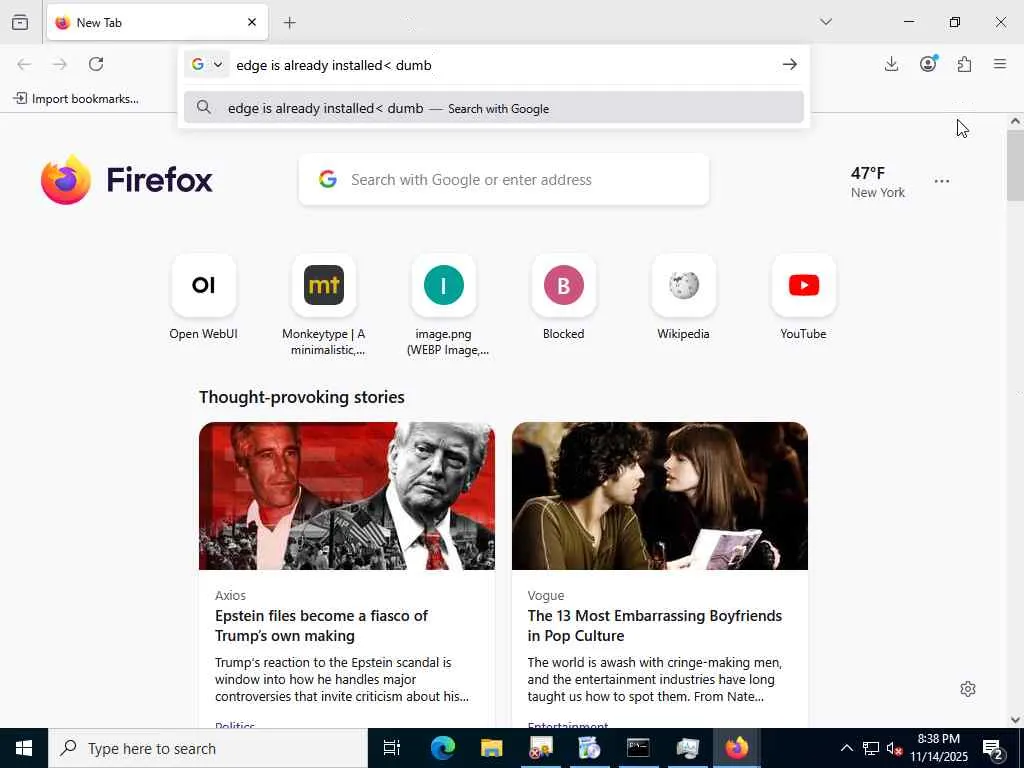The width and height of the screenshot is (1024, 768).
Task: Select the 'Search with Google' suggestion row
Action: pyautogui.click(x=493, y=108)
